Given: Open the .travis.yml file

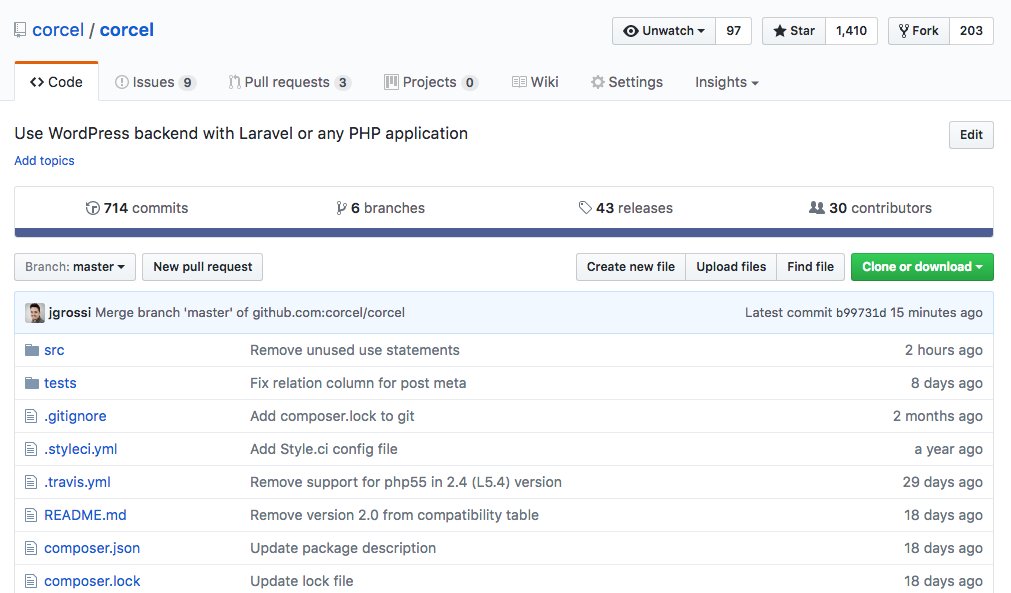Looking at the screenshot, I should tap(77, 482).
